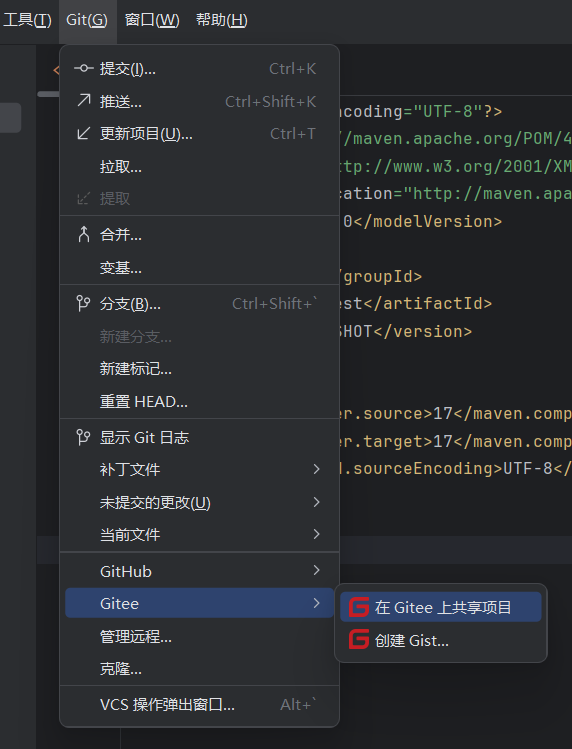Choose 重置 HEAD... menu entry
This screenshot has width=572, height=749.
tap(199, 401)
